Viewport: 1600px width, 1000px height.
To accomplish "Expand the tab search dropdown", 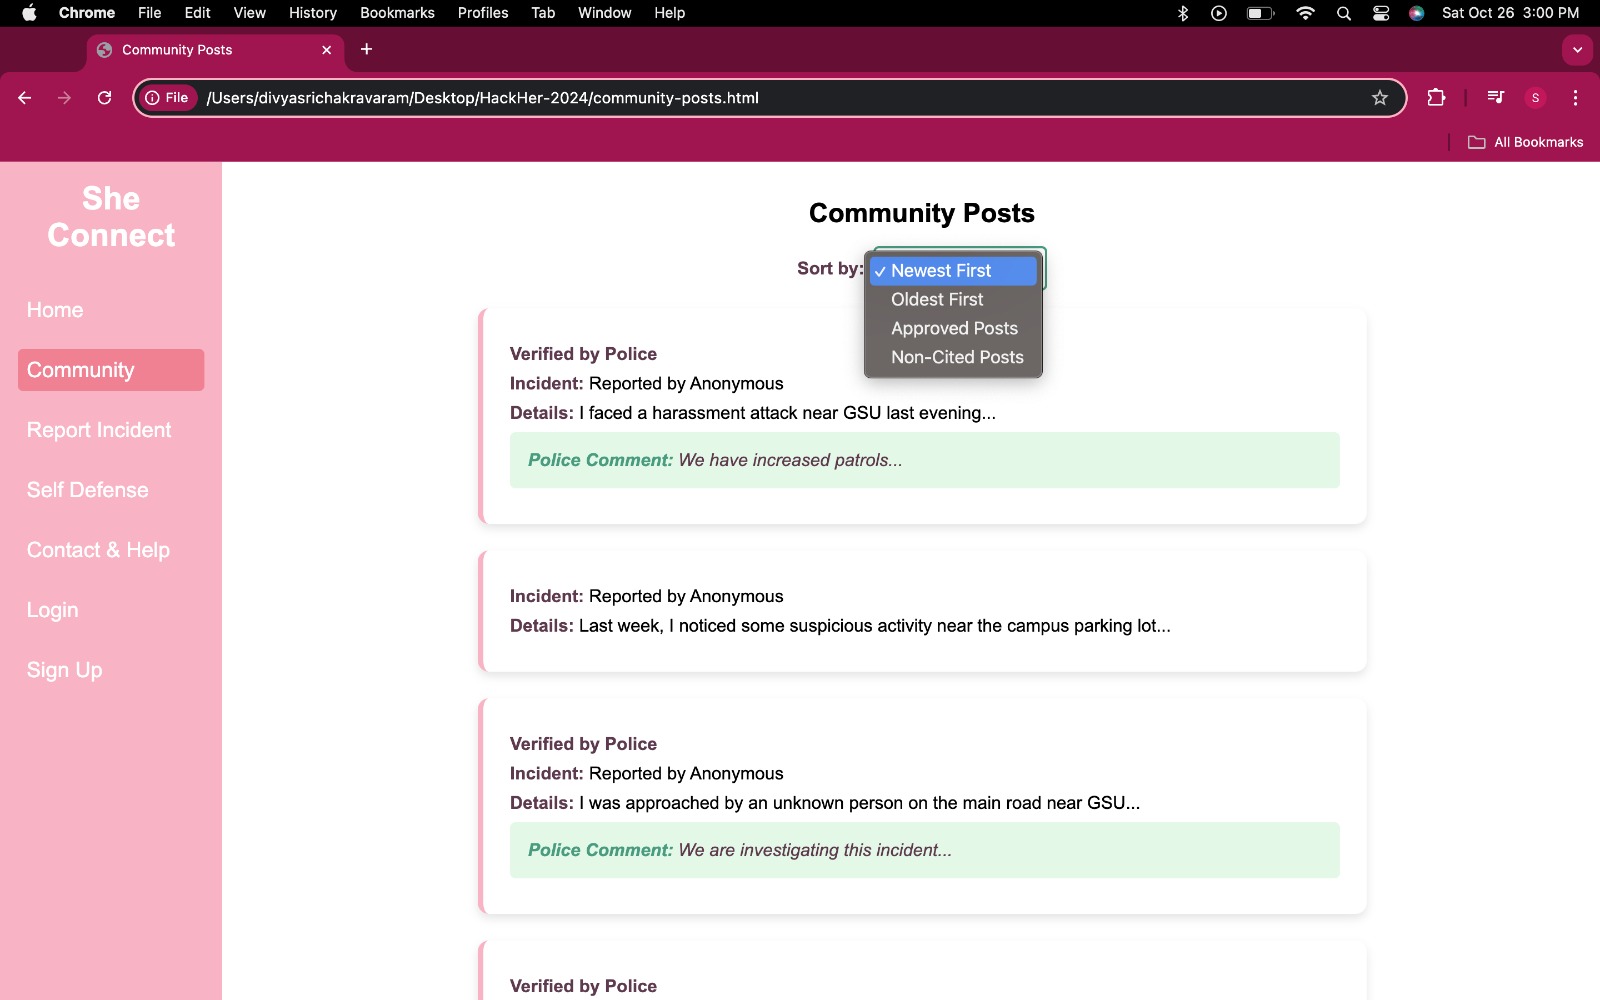I will pos(1577,50).
